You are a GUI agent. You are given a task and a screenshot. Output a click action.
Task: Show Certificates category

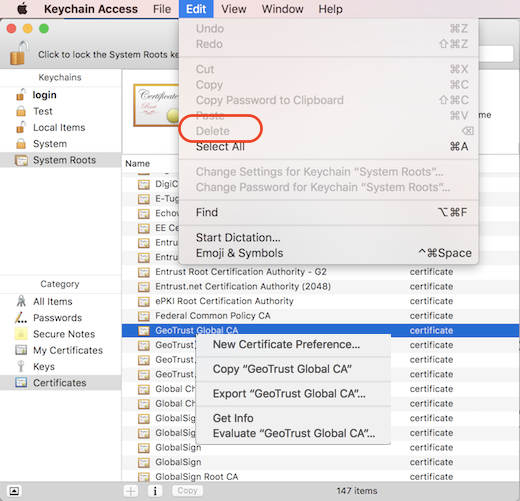(60, 383)
